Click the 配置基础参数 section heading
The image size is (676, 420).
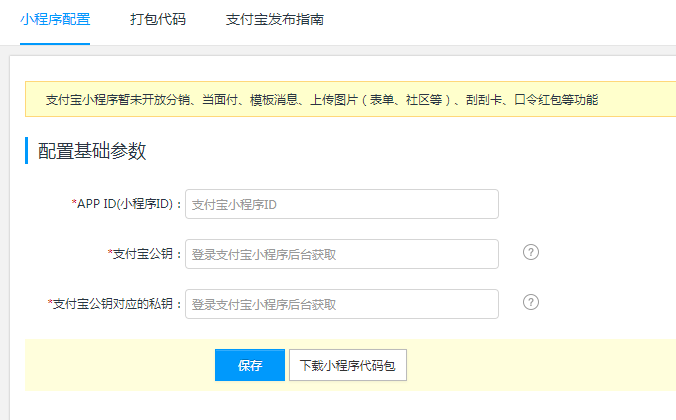tap(92, 151)
